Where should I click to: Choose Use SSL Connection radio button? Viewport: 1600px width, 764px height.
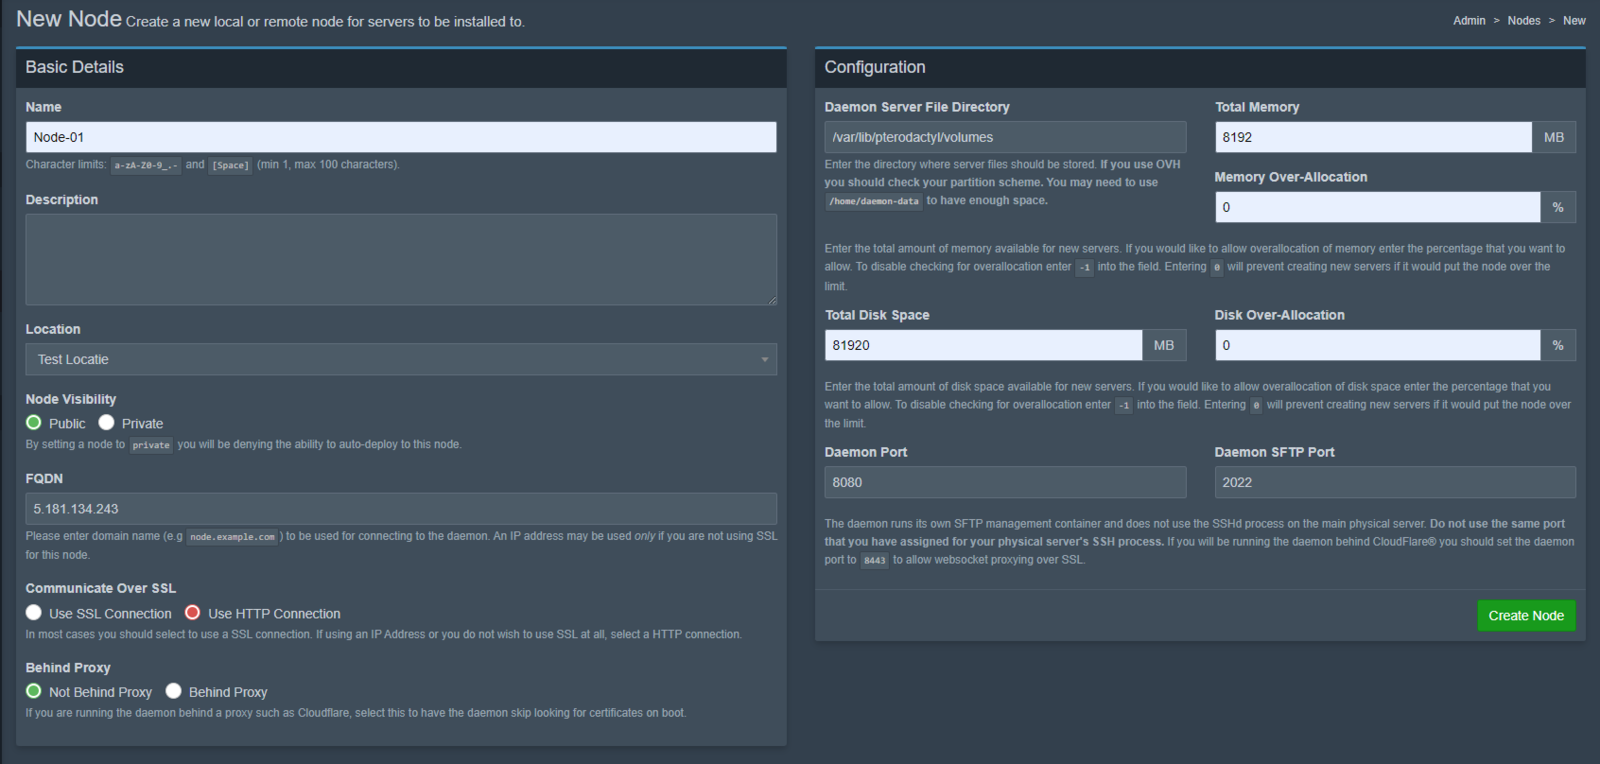(34, 613)
